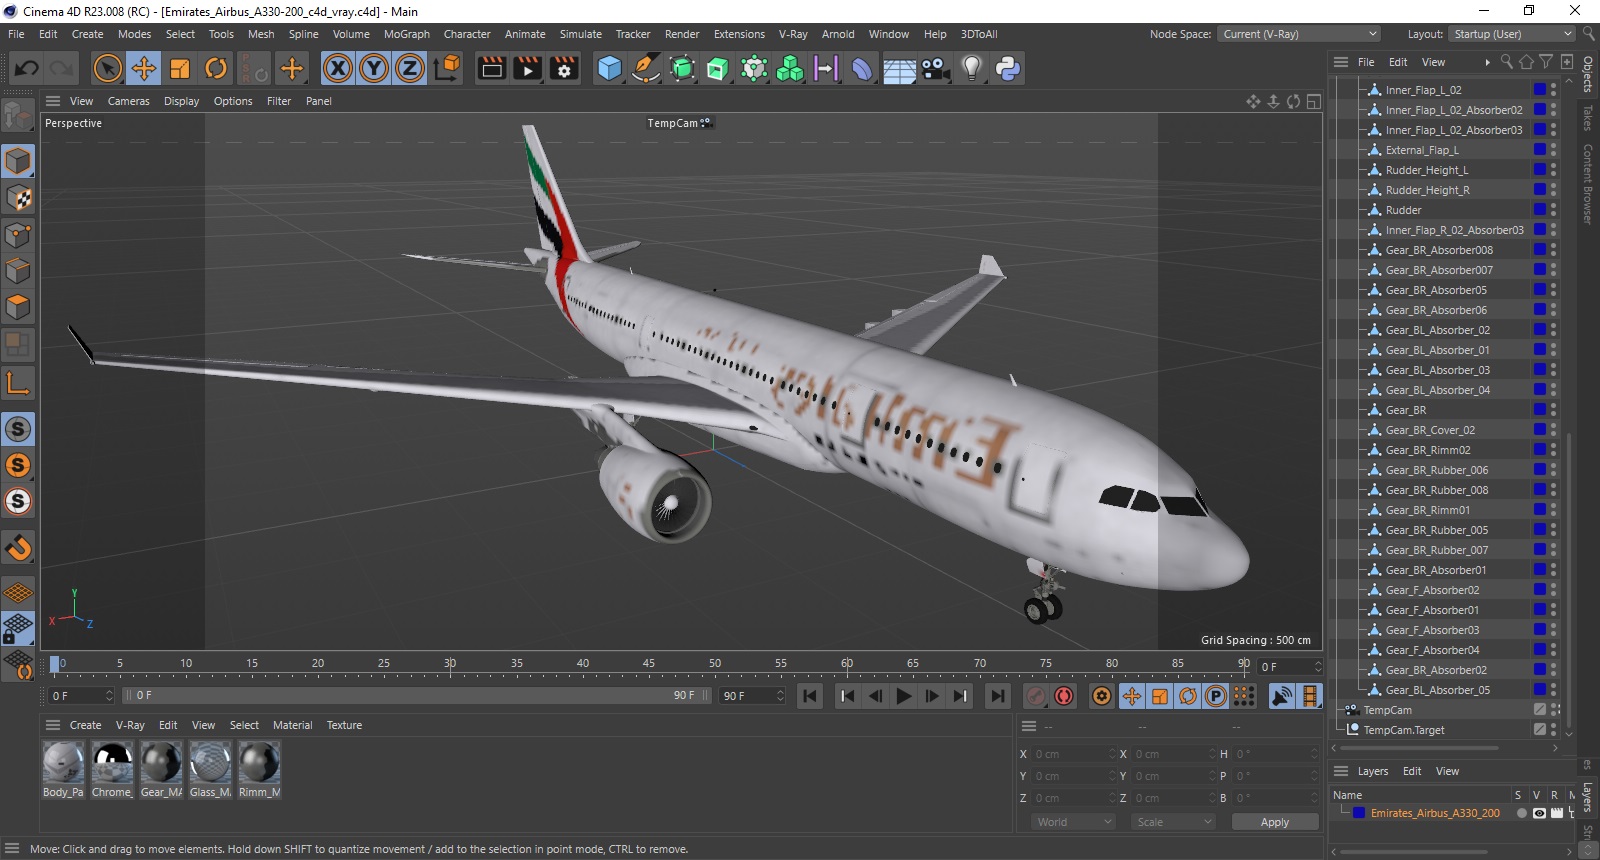This screenshot has height=860, width=1600.
Task: Open the Simulate menu
Action: 580,34
